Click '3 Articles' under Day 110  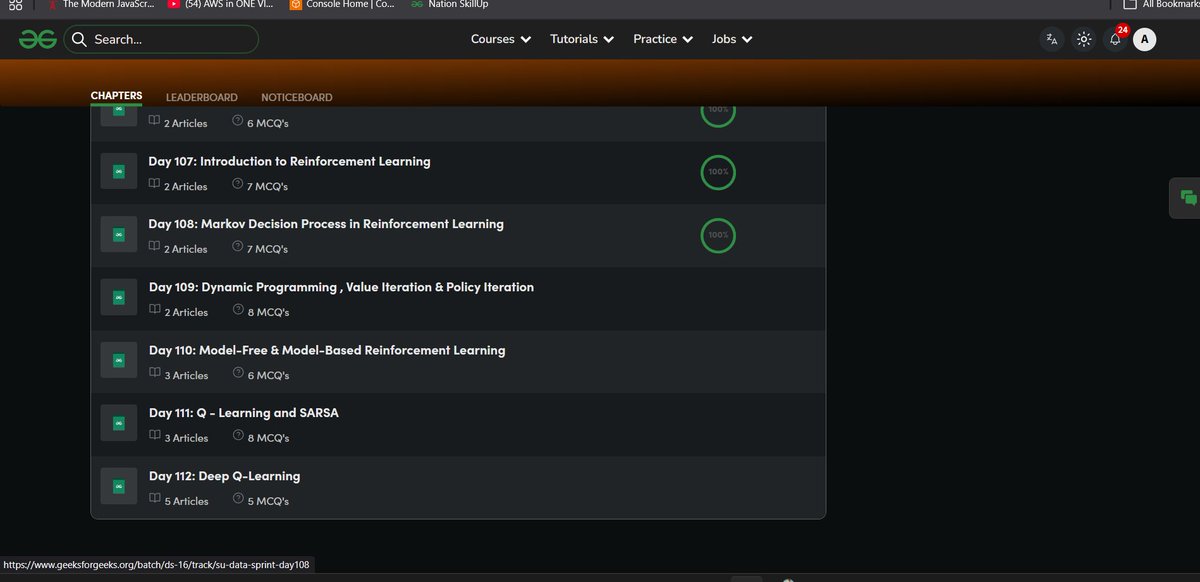(x=186, y=375)
